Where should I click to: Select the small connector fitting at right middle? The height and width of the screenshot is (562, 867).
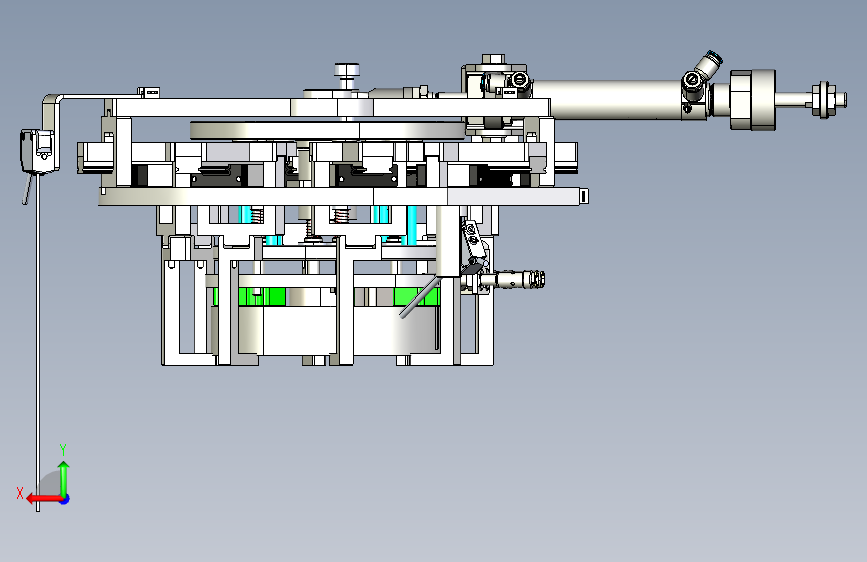tap(511, 279)
